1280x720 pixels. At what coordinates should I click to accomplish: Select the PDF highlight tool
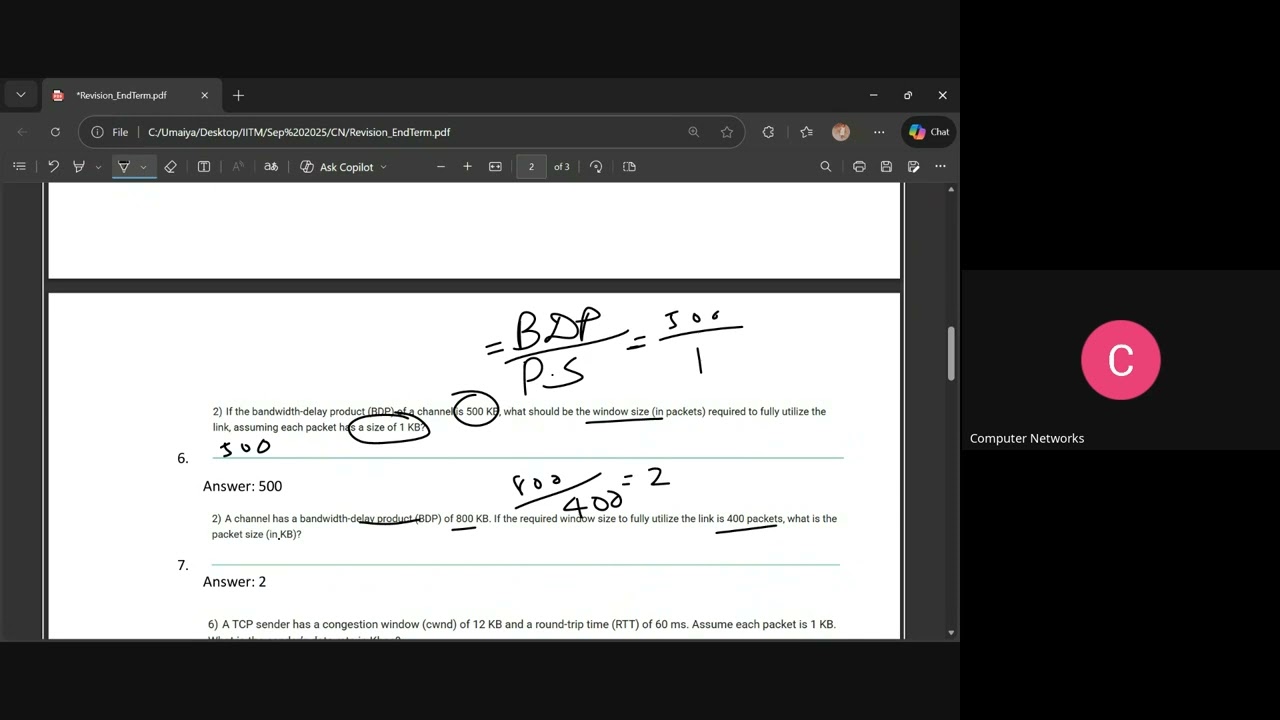(x=79, y=167)
